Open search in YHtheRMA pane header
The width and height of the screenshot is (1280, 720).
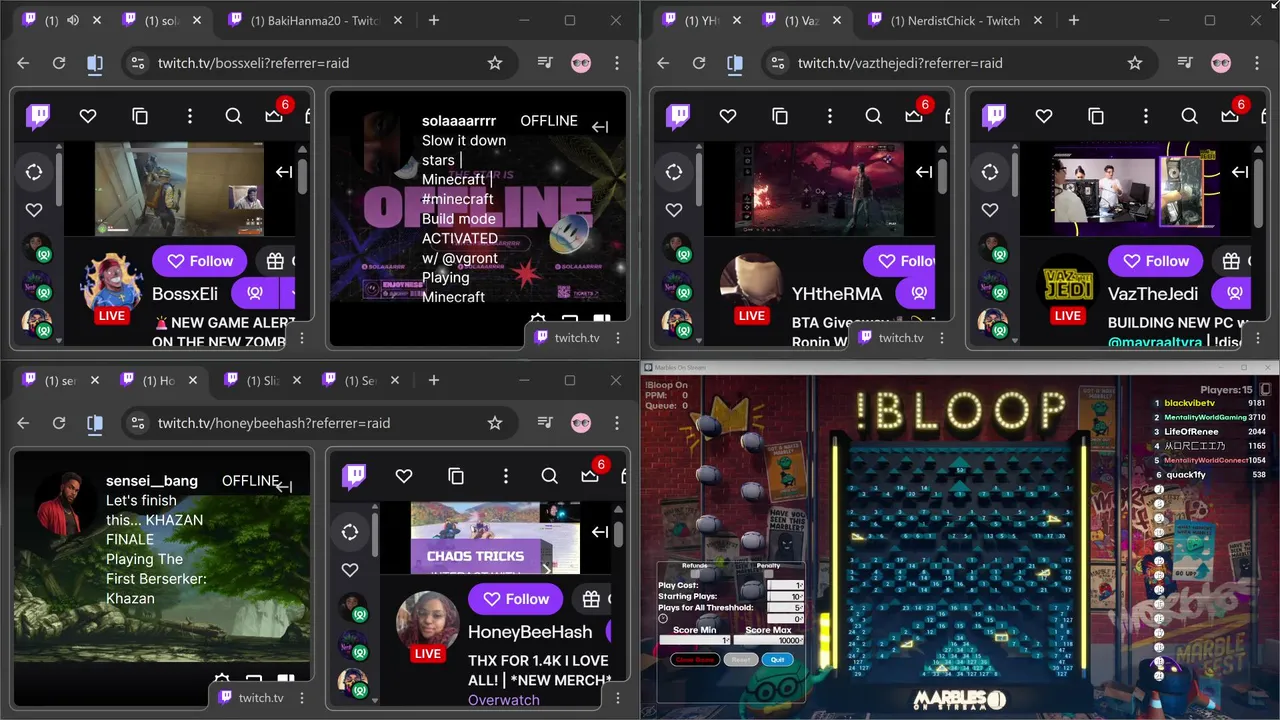click(874, 117)
